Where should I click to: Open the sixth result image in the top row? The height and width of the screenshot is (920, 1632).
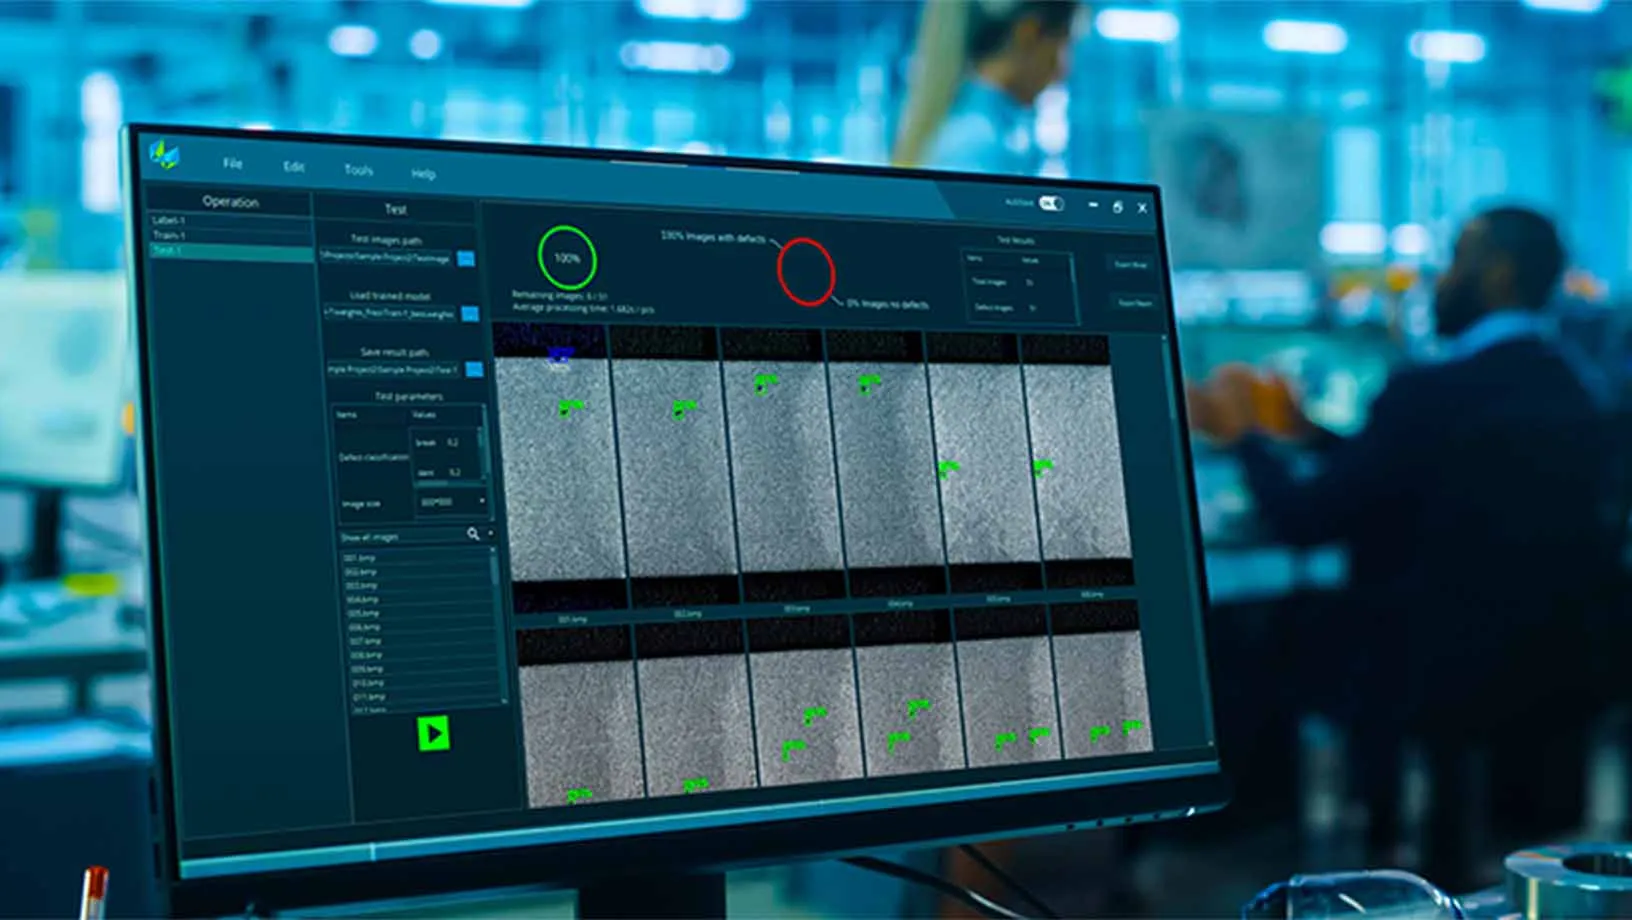coord(1076,460)
